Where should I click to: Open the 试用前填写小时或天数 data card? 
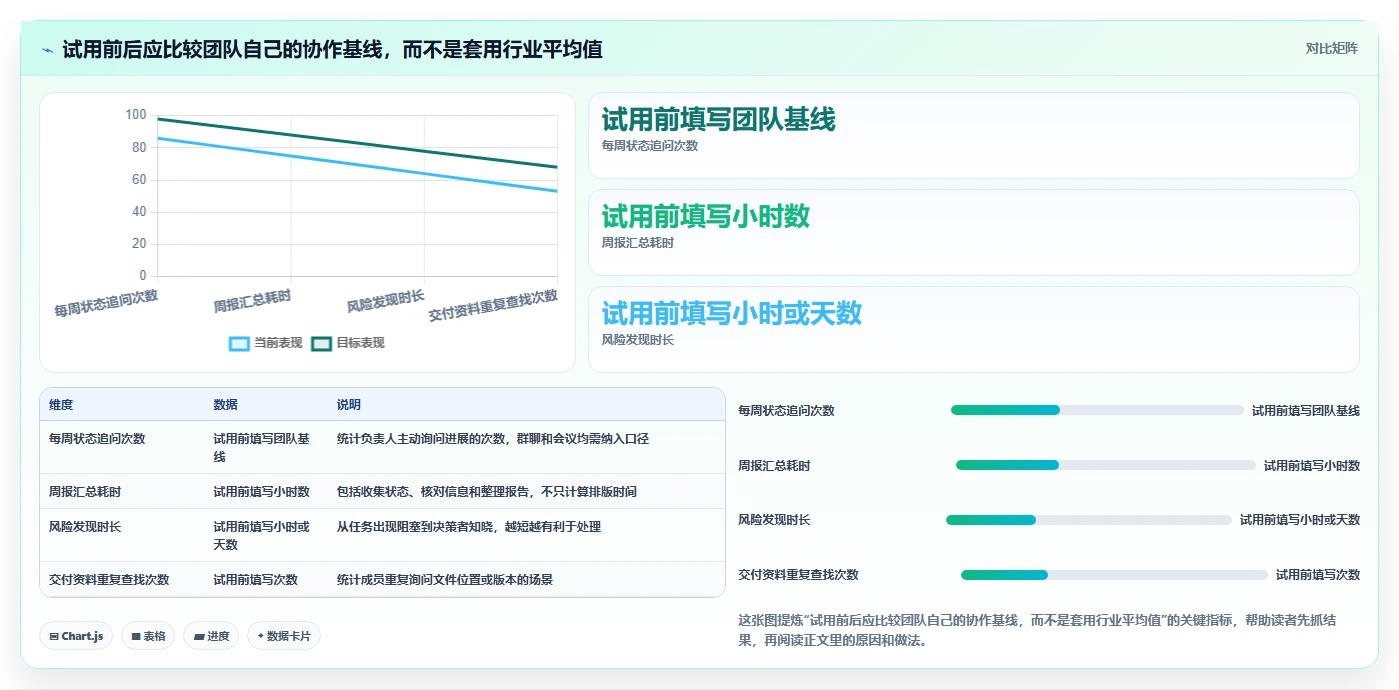coord(973,329)
